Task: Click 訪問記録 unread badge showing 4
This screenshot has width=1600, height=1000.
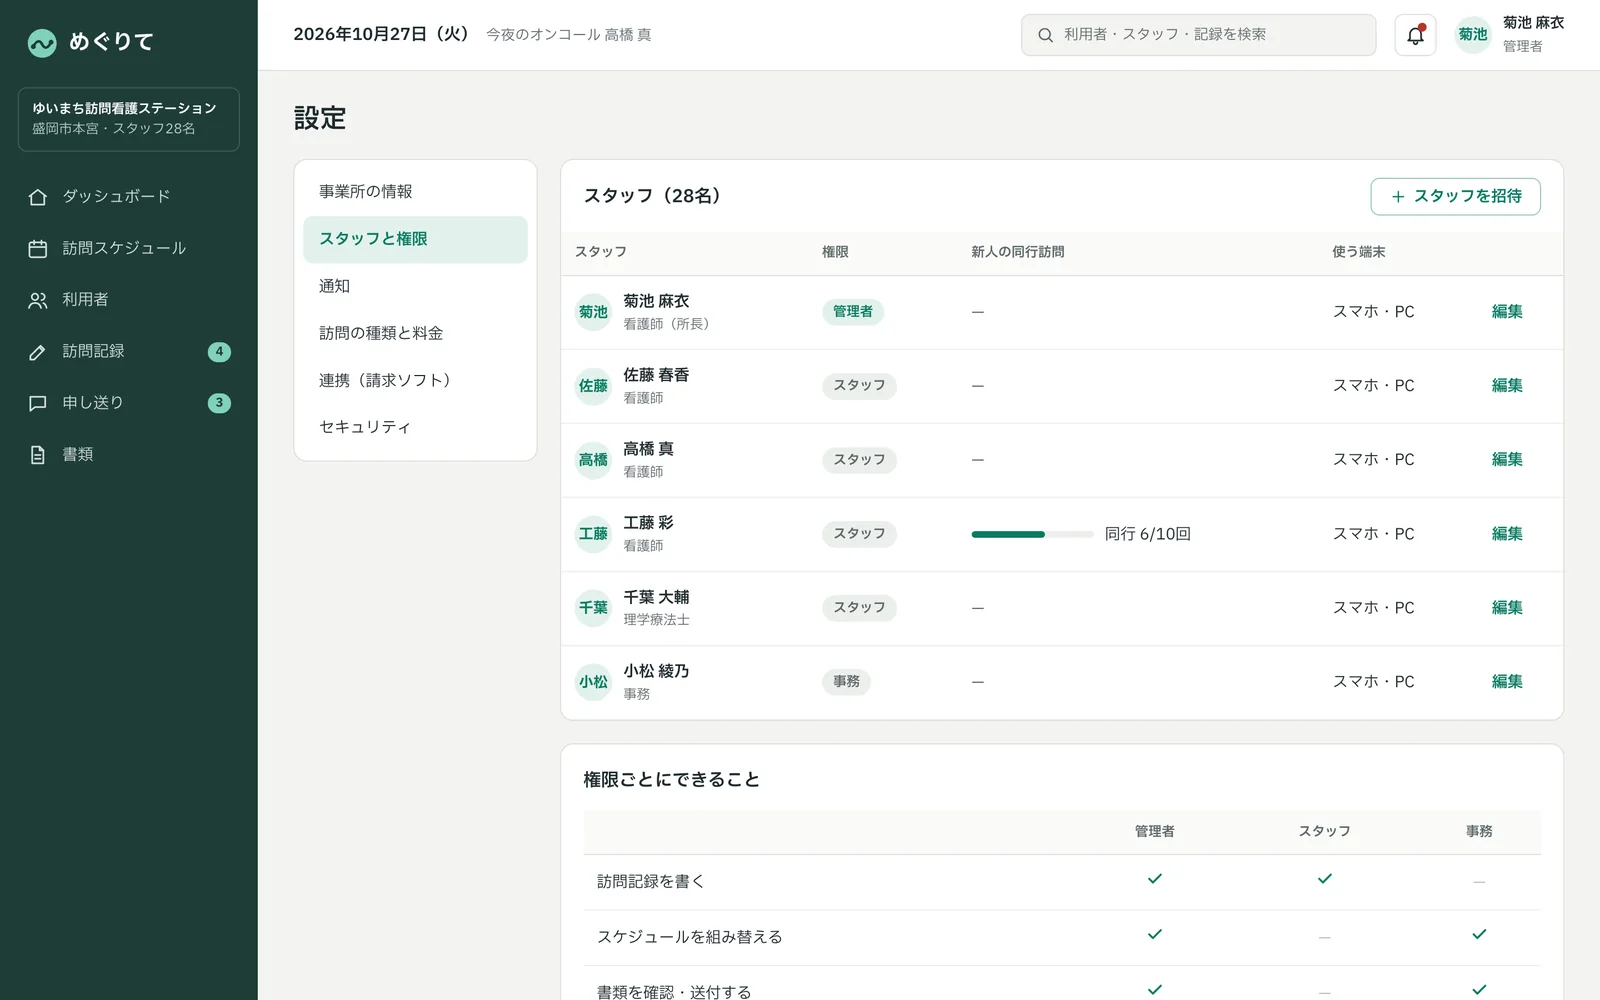Action: click(219, 352)
